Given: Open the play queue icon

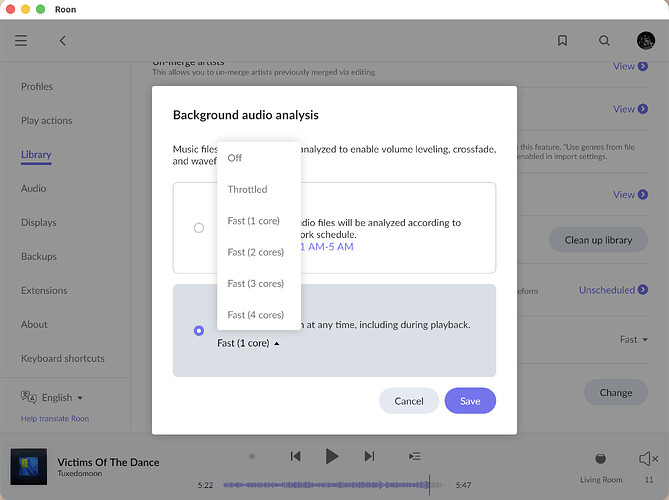Looking at the screenshot, I should pyautogui.click(x=414, y=456).
